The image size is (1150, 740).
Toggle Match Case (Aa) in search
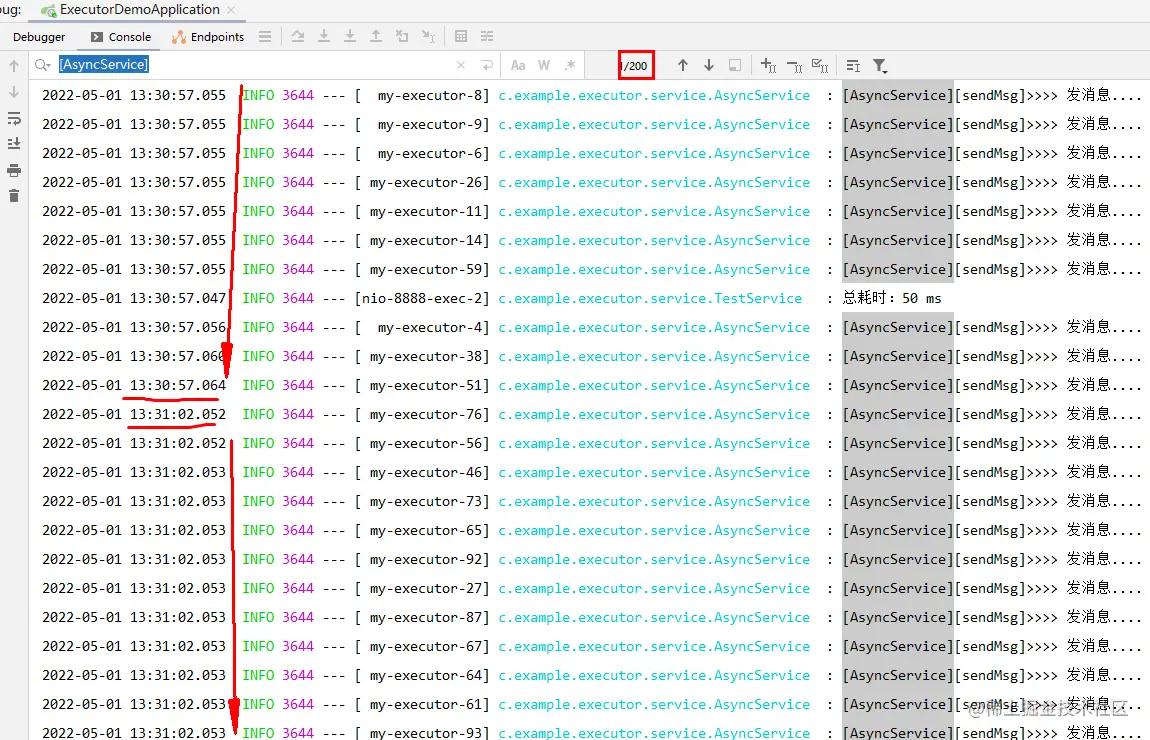coord(518,65)
